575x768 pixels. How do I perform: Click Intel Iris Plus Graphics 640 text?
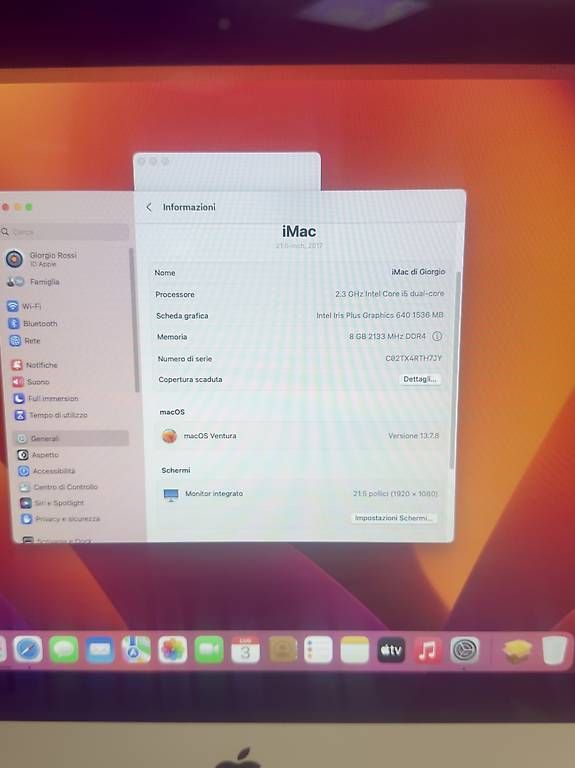point(380,315)
